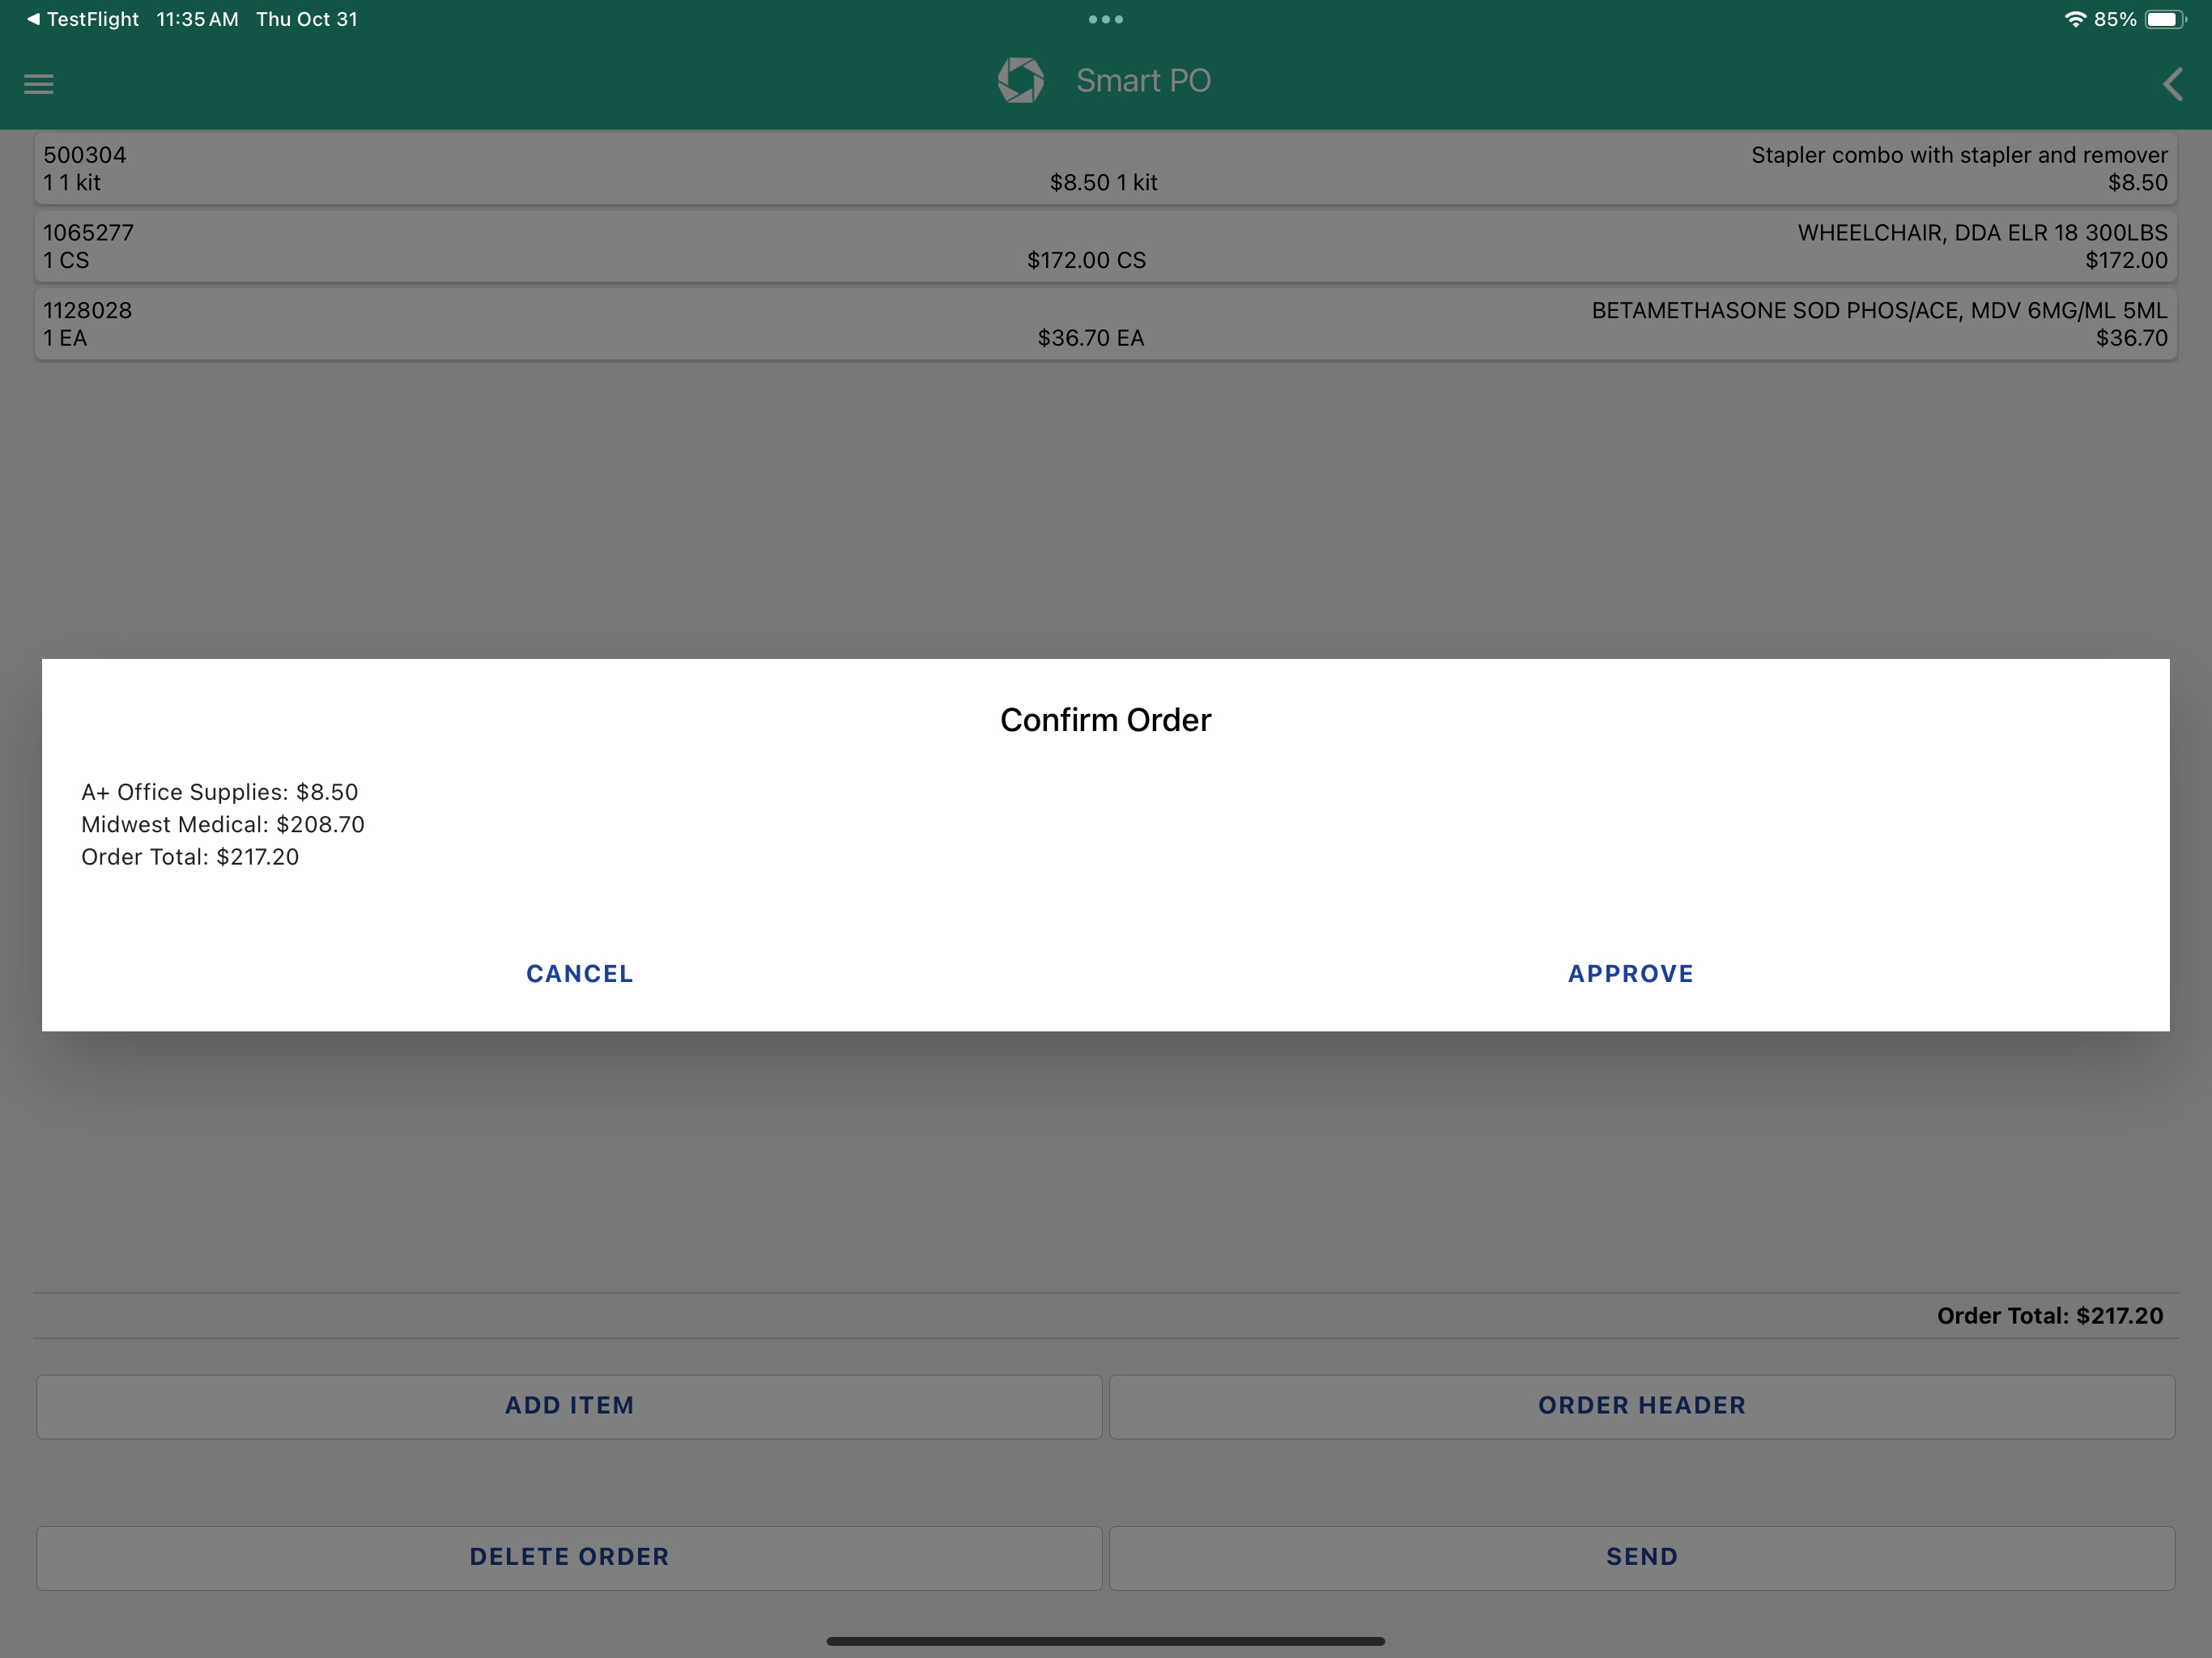Go back using the chevron arrow
The image size is (2212, 1658).
2173,84
